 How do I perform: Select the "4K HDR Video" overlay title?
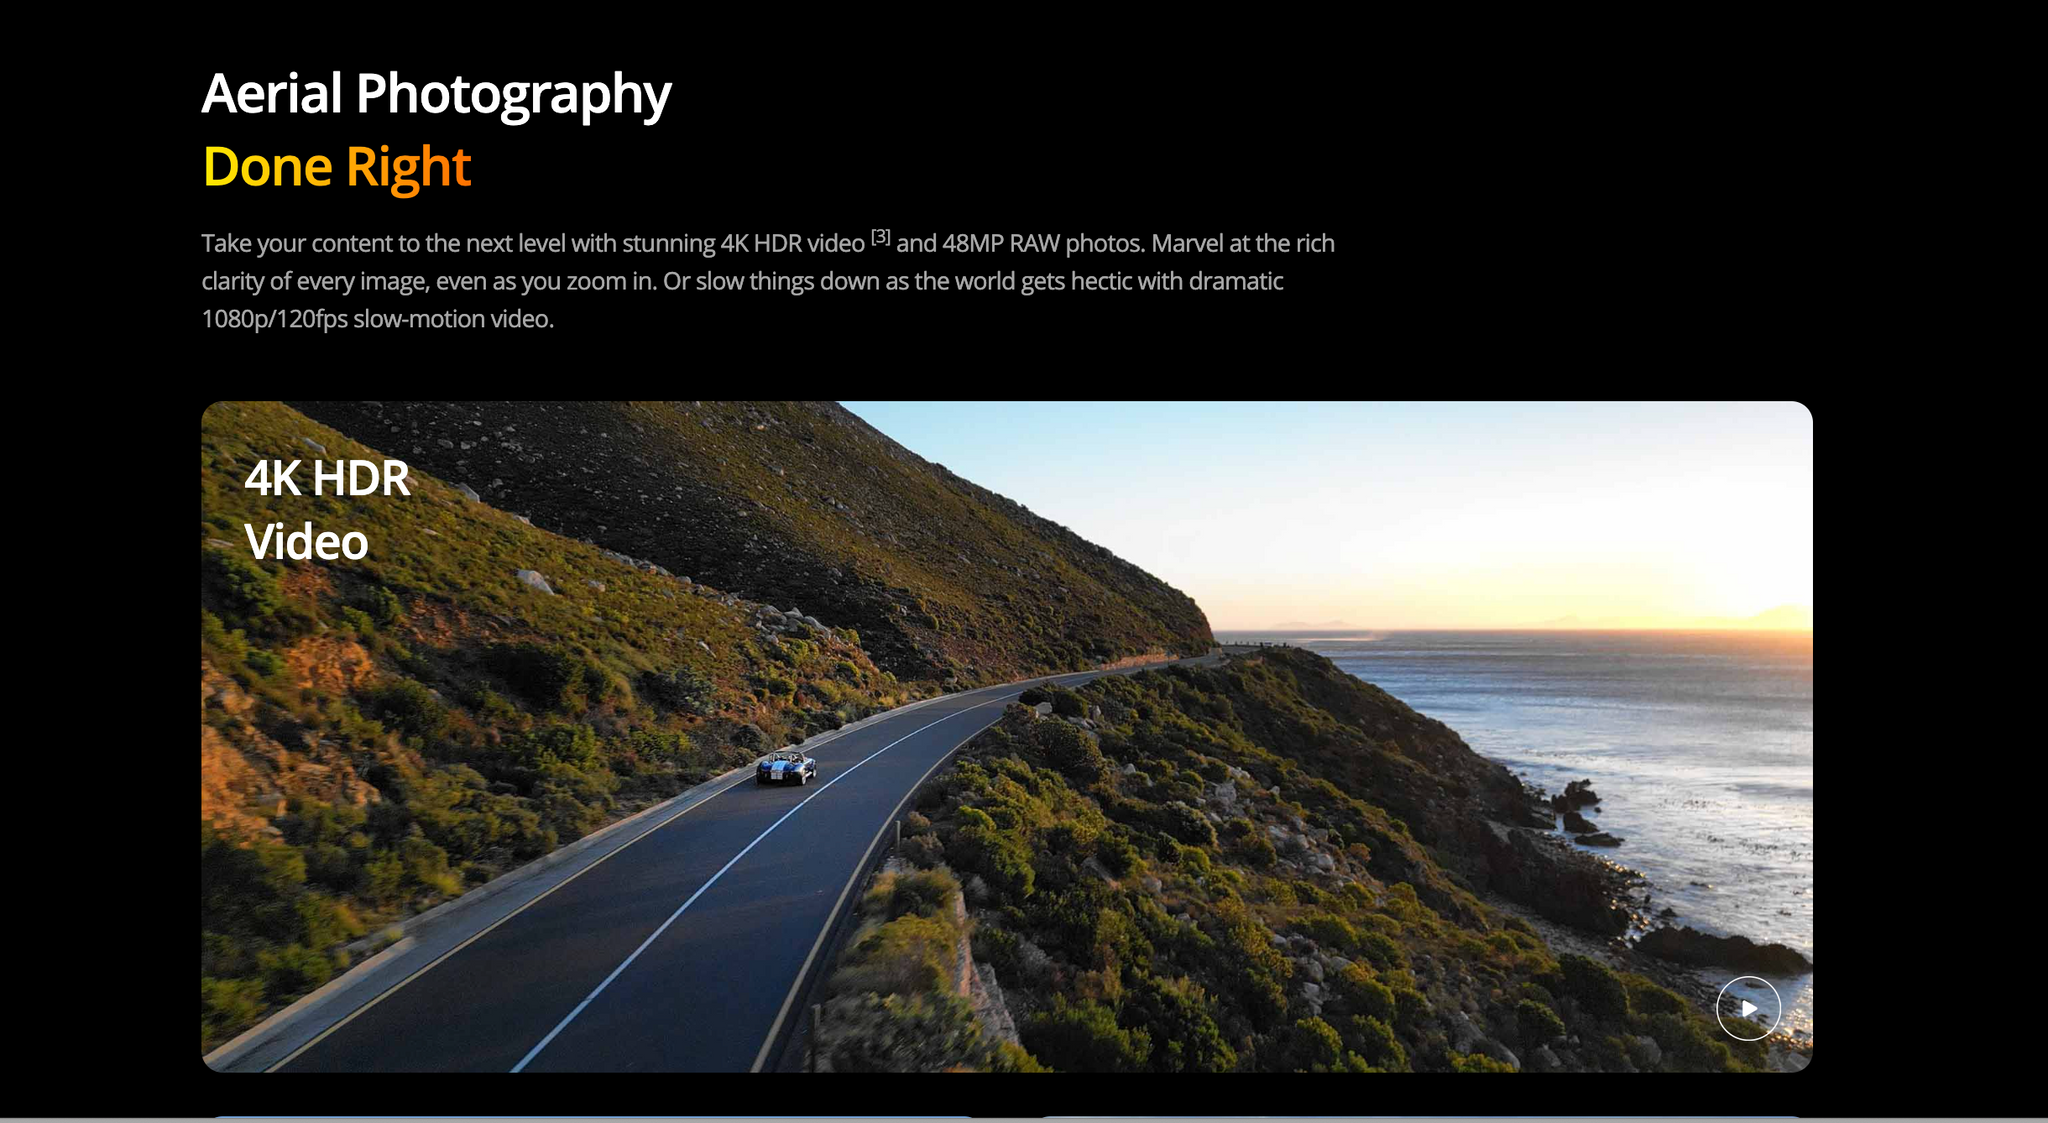pos(327,510)
